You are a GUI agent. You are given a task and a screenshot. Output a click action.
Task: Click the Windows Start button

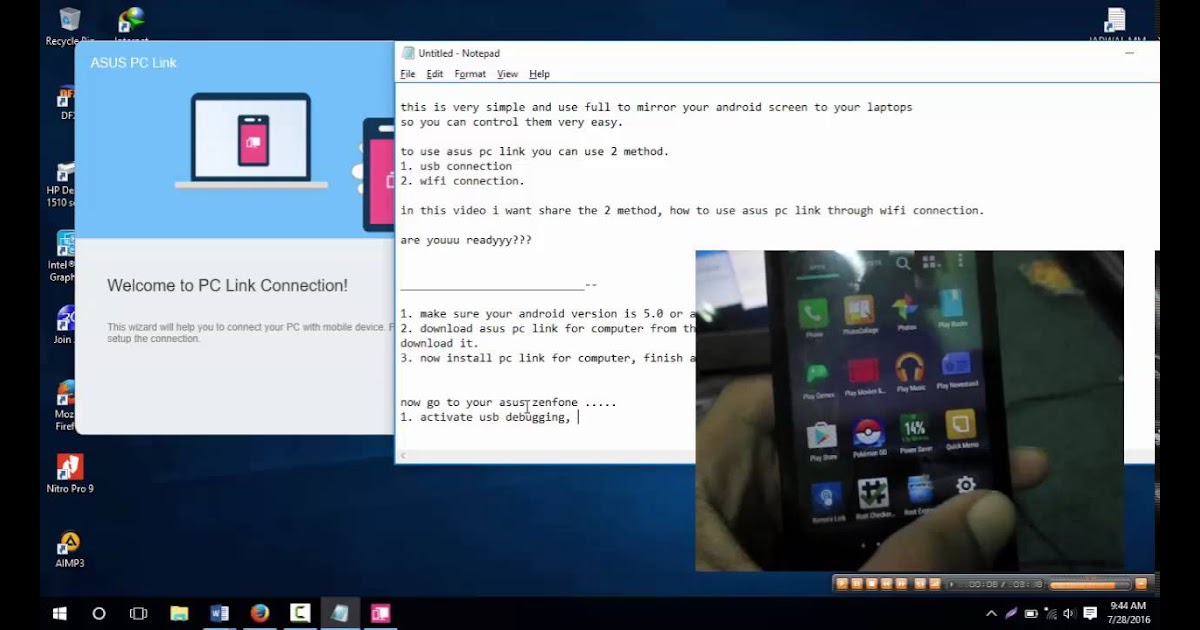(60, 613)
